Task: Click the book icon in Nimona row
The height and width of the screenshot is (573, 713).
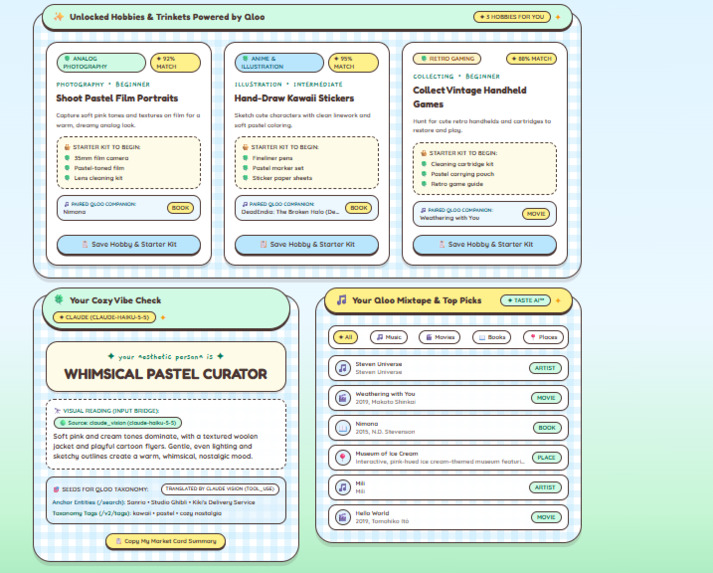Action: [342, 427]
